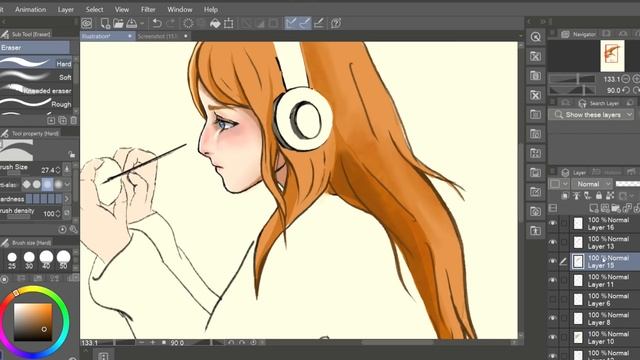Click the Scale/Rotate transform icon

coord(229,23)
